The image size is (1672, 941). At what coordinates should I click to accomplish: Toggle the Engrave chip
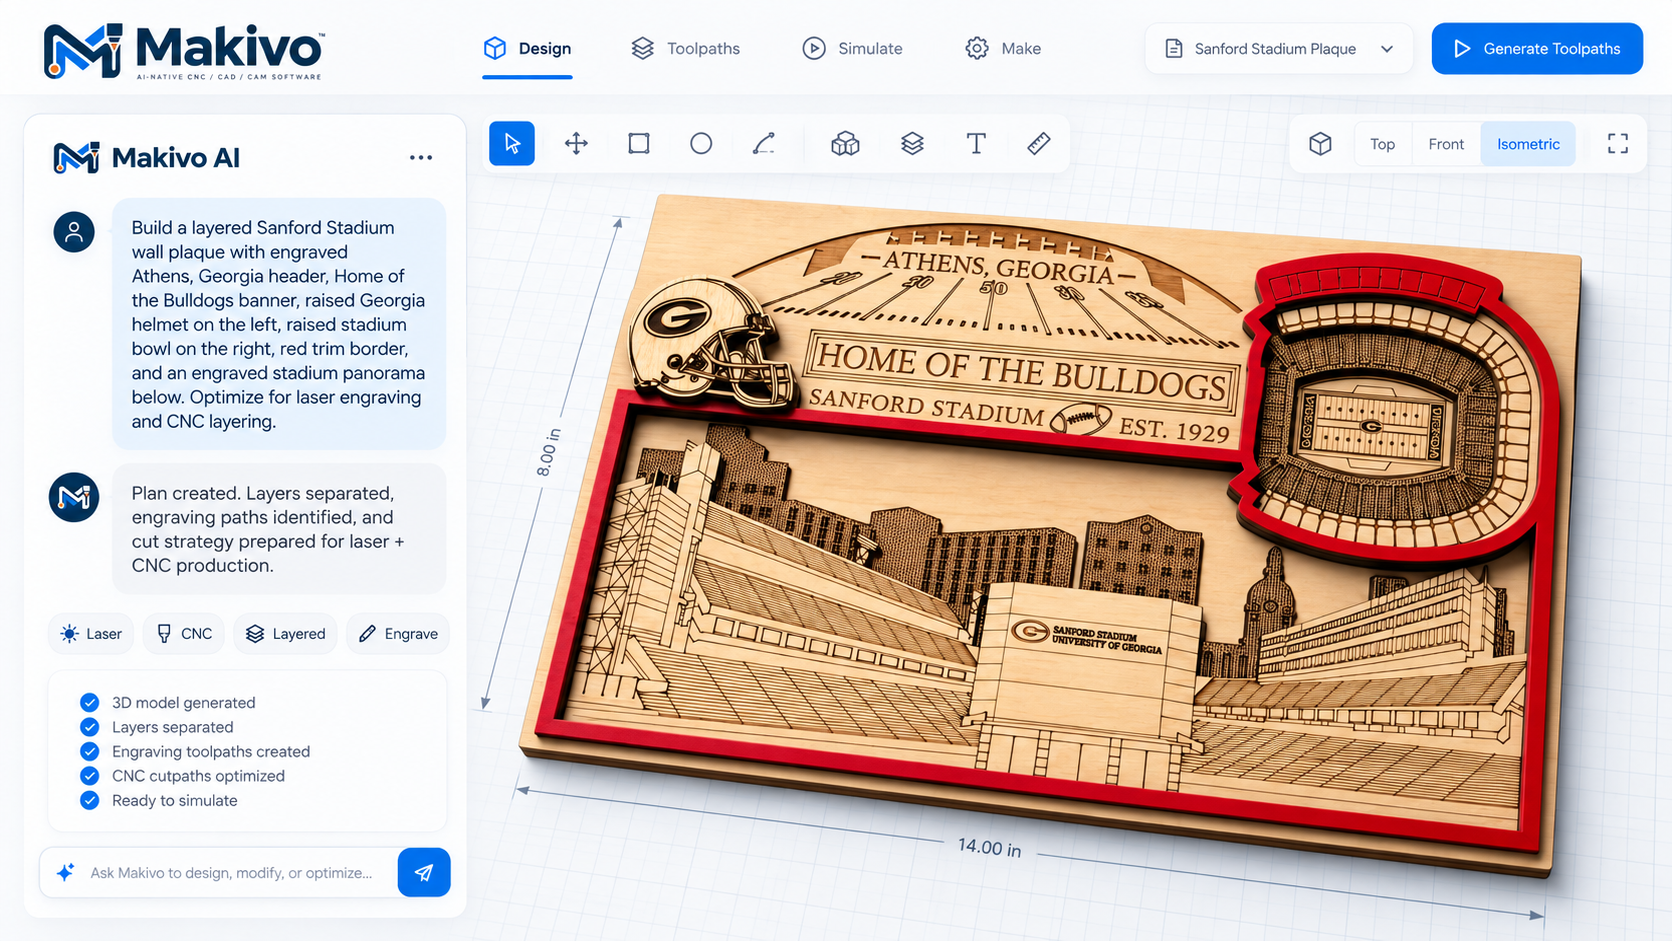(x=398, y=634)
